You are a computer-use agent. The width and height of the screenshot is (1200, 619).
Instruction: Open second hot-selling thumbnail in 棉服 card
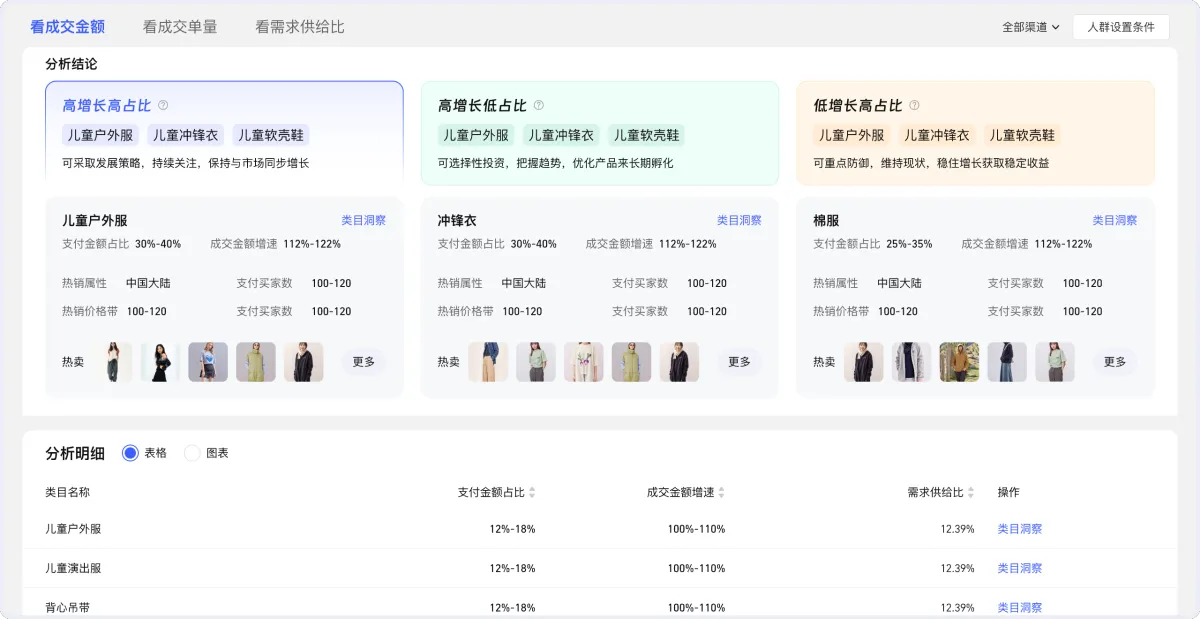[x=912, y=362]
